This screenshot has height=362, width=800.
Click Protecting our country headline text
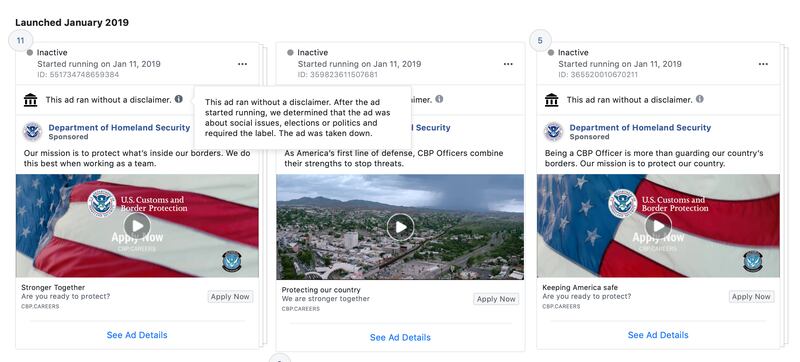point(321,290)
